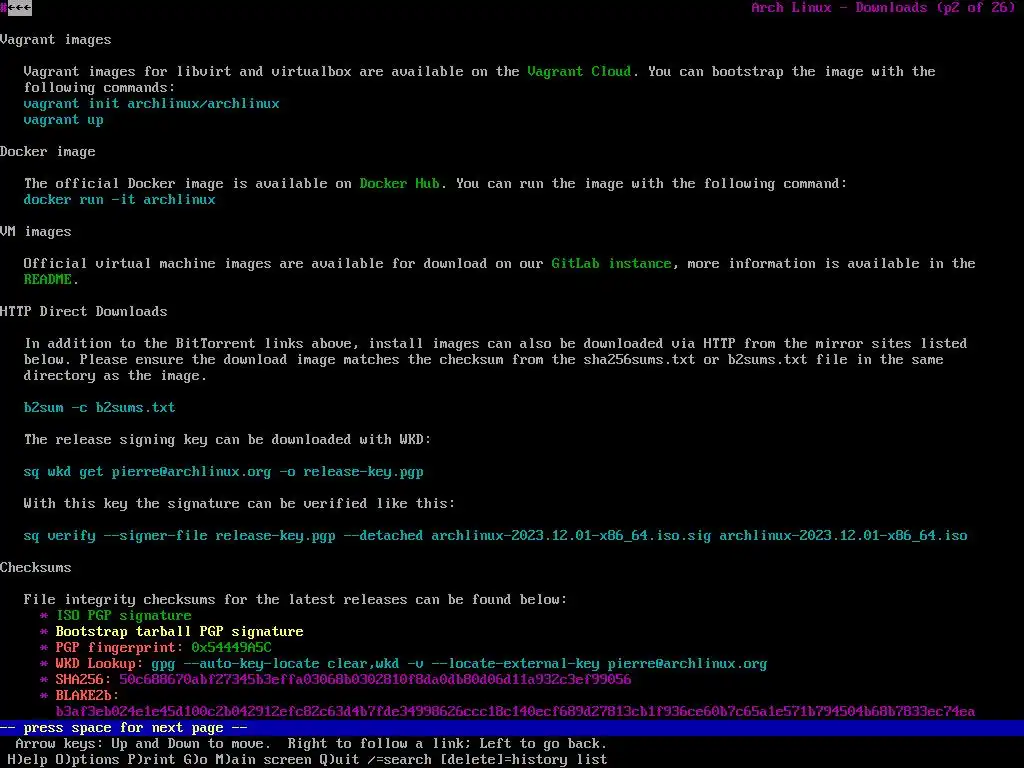
Task: Click the 'SHA256:' label
Action: coord(84,679)
